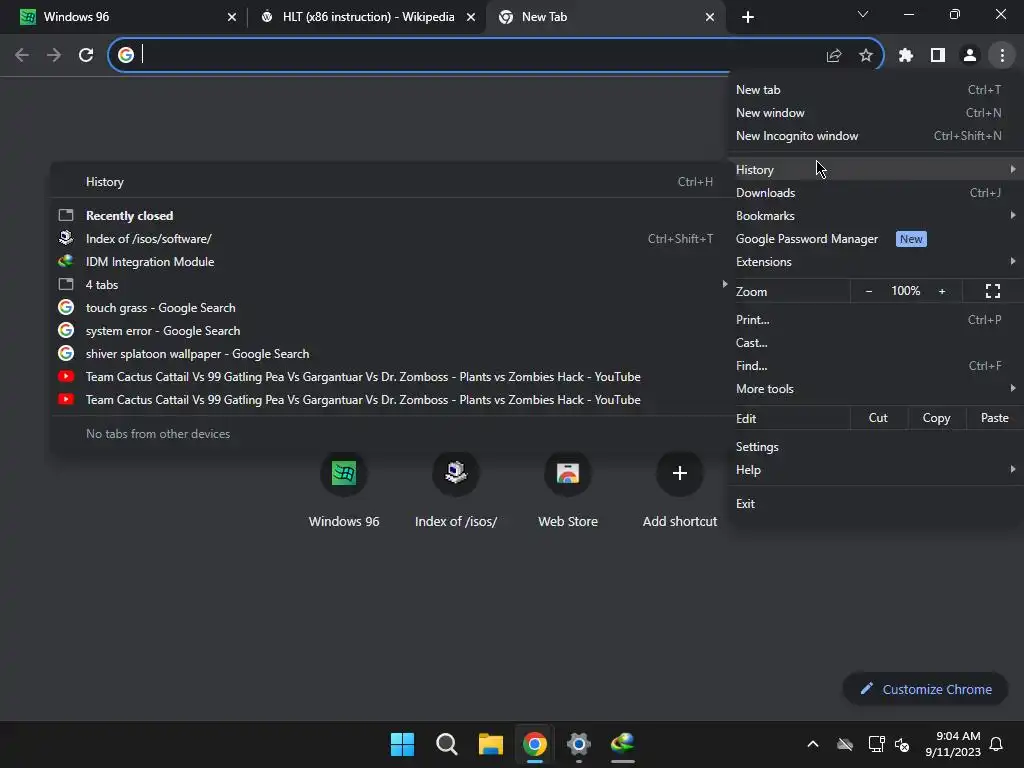1024x768 pixels.
Task: Show hidden system tray icons chevron
Action: pyautogui.click(x=812, y=744)
